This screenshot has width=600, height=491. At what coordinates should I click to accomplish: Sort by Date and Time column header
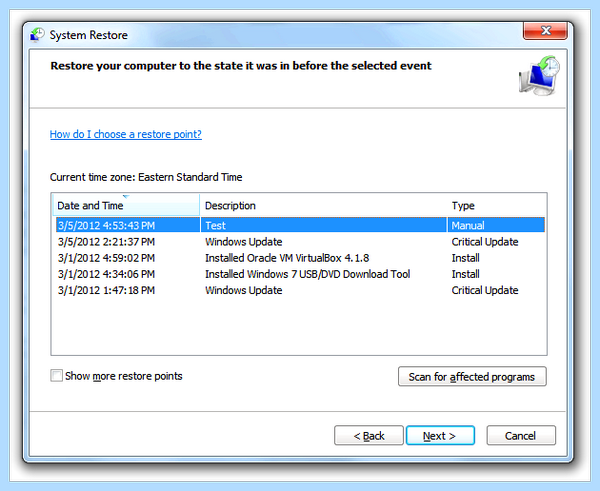pos(126,206)
